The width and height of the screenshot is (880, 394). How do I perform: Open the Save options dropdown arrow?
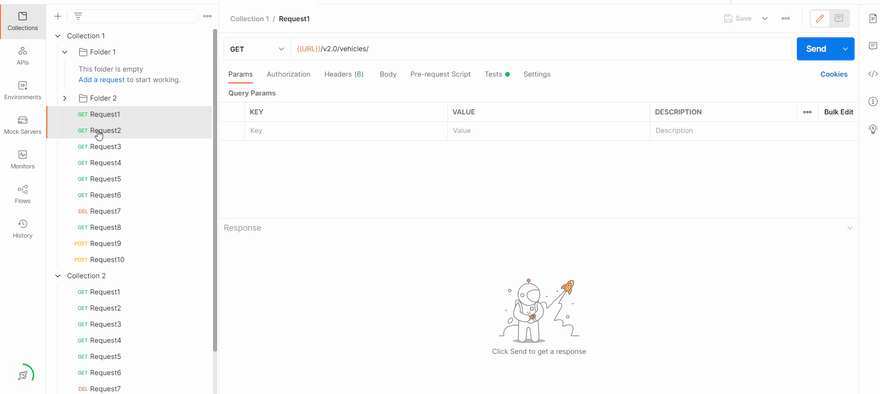[x=764, y=19]
